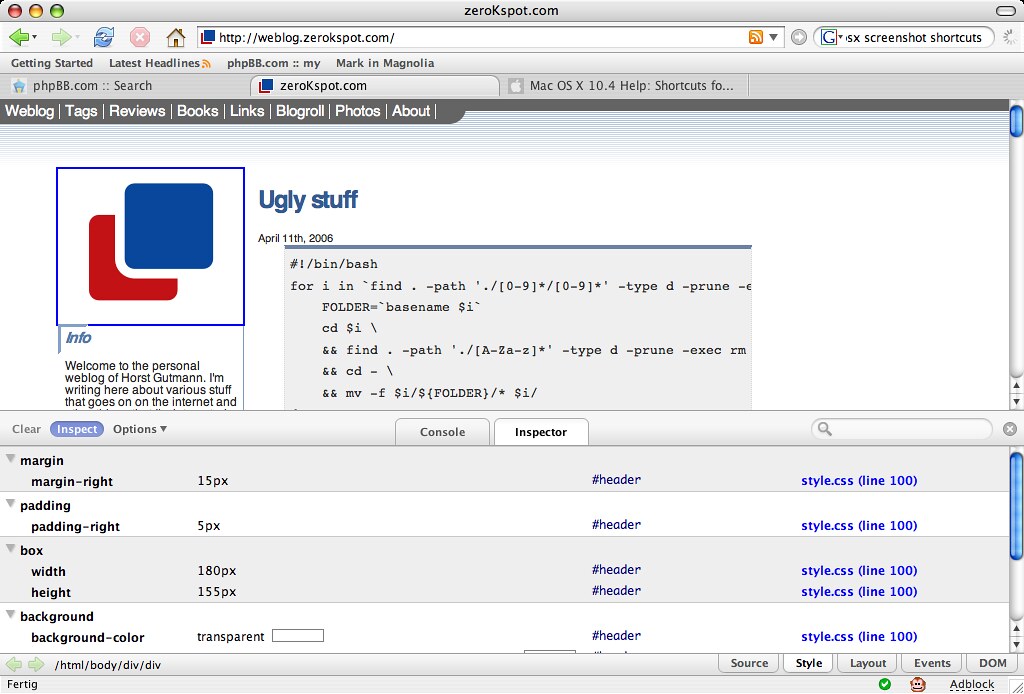Collapse the box properties section
The image size is (1024, 694).
tap(9, 548)
